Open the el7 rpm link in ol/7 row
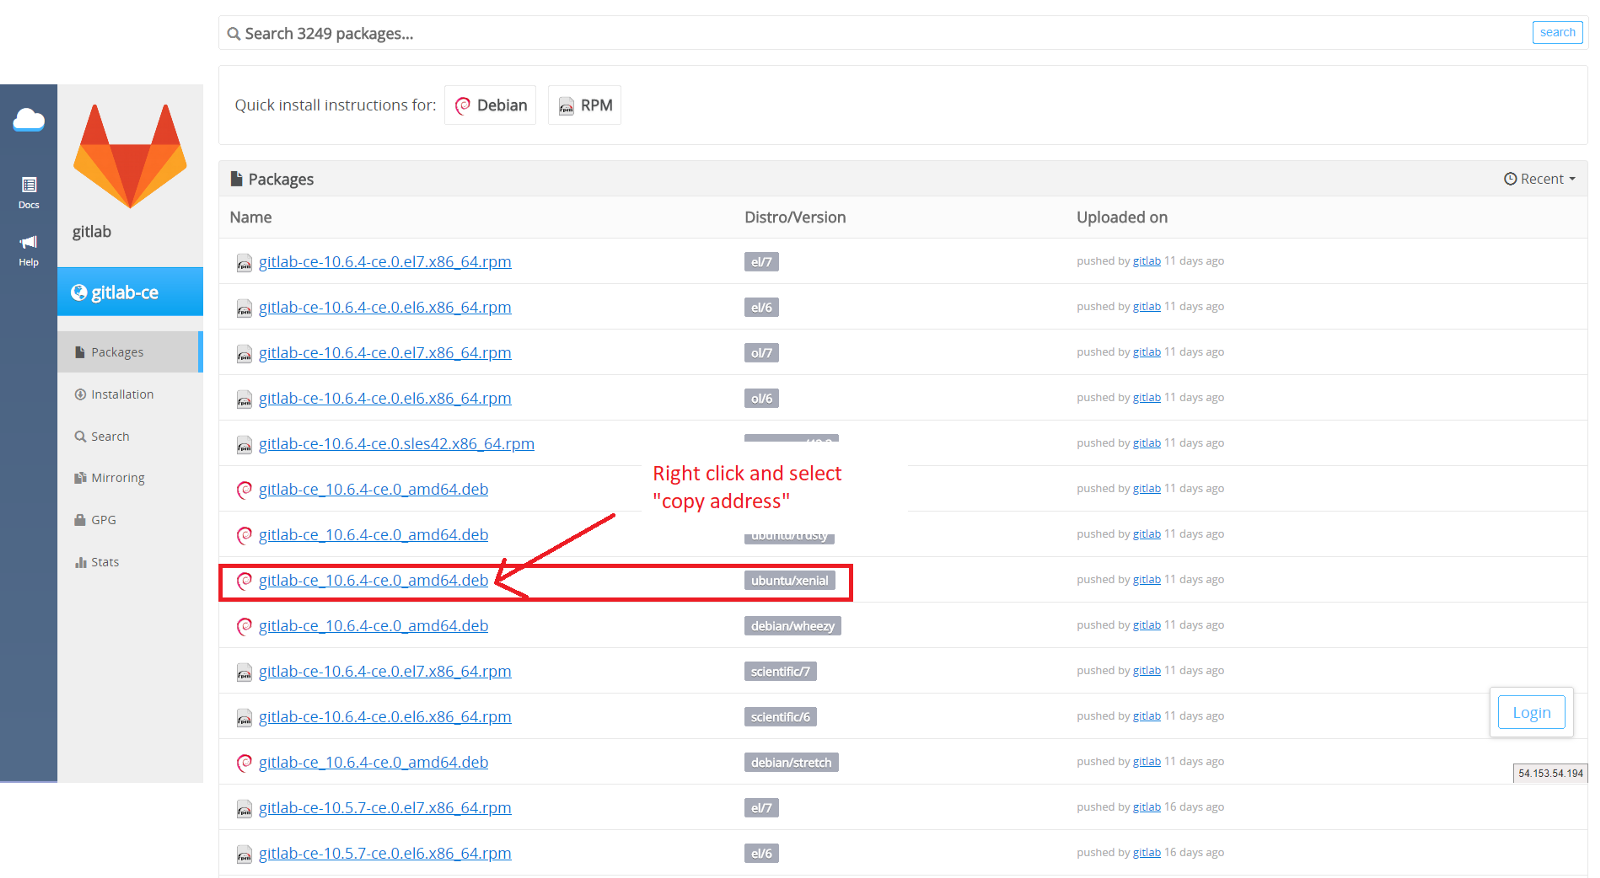Viewport: 1600px width, 878px height. [385, 353]
